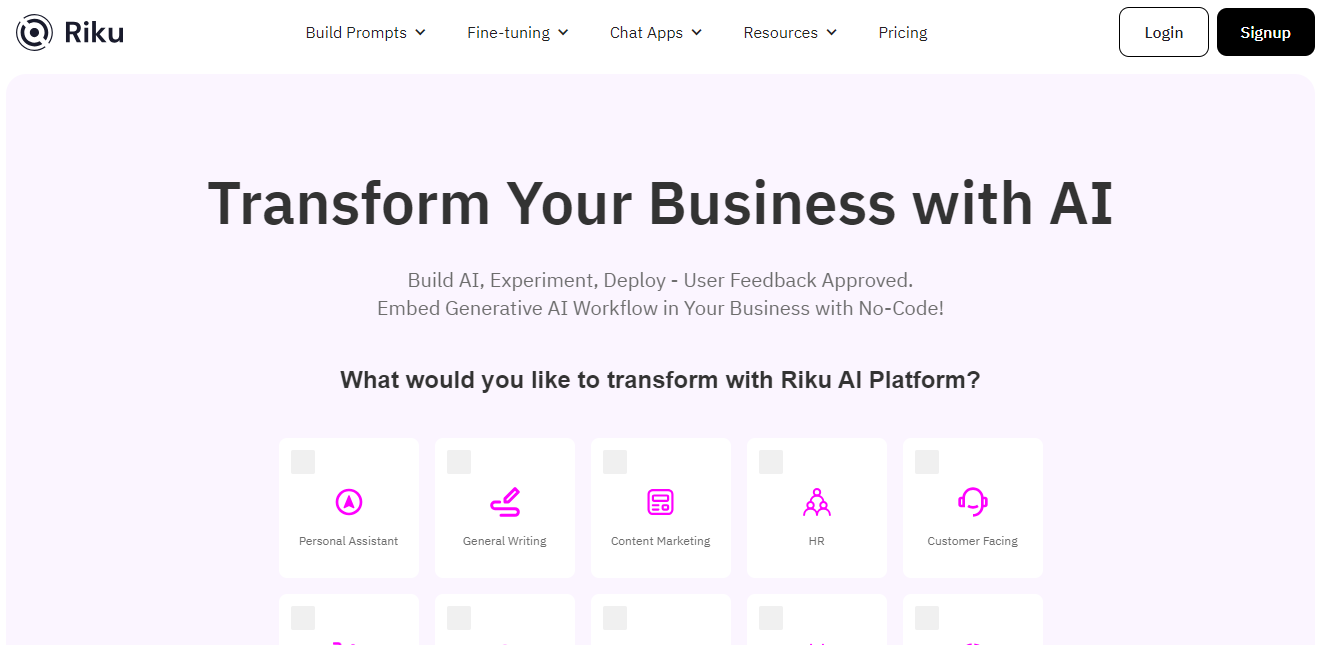Tick the Personal Assistant checkbox
The image size is (1329, 645).
pos(303,462)
